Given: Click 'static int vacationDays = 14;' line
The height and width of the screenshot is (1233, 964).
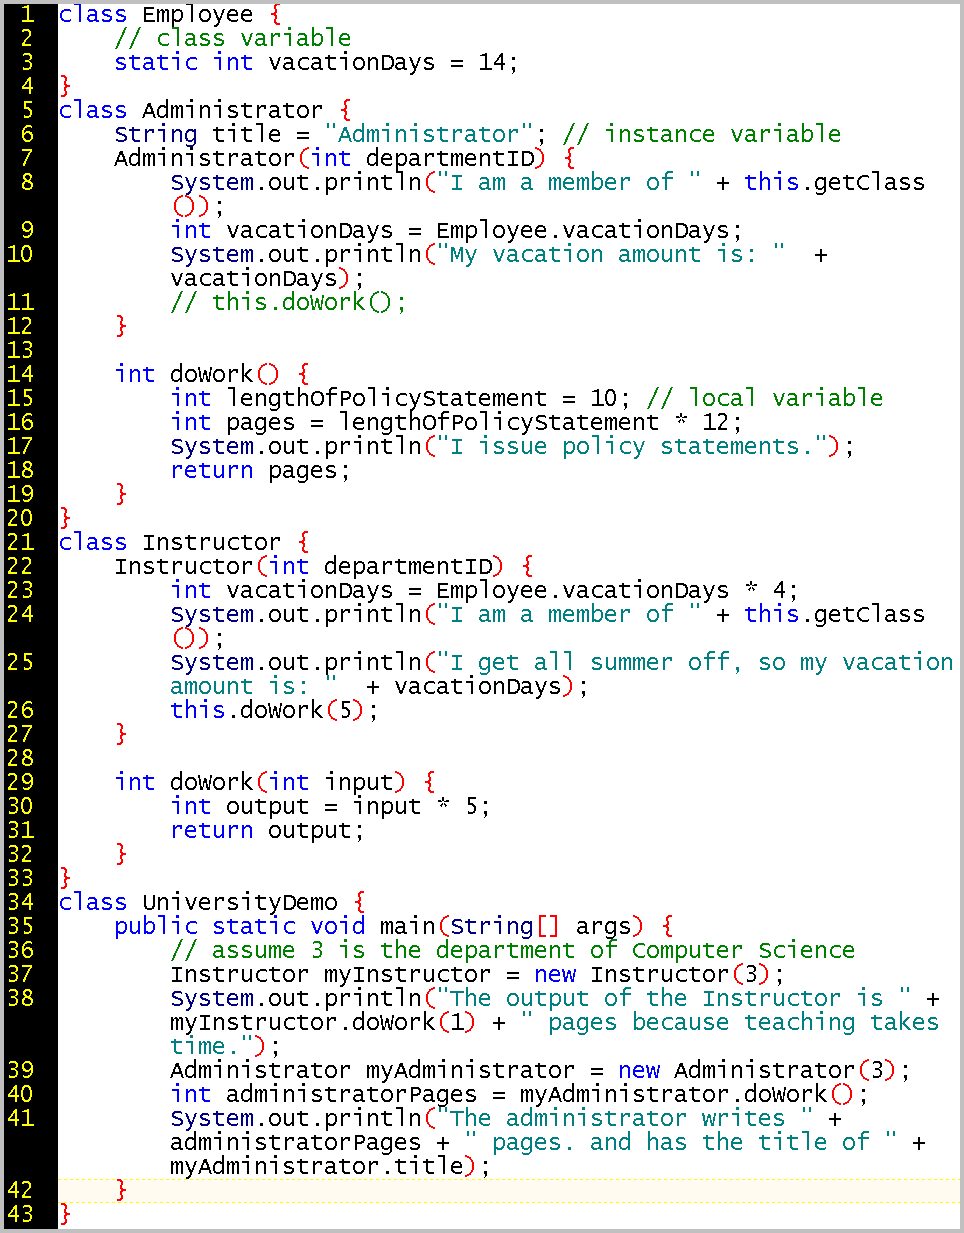Looking at the screenshot, I should click(317, 63).
